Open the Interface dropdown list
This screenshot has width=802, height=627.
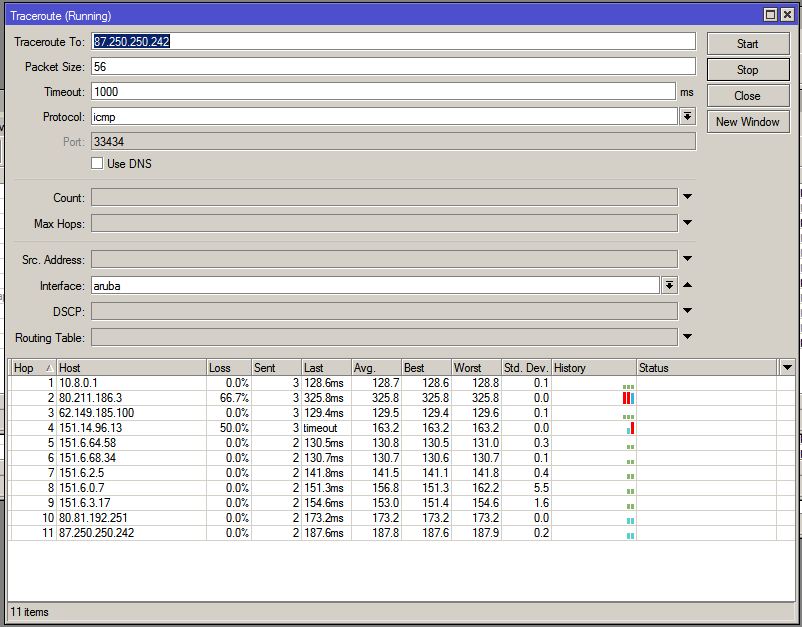click(669, 285)
